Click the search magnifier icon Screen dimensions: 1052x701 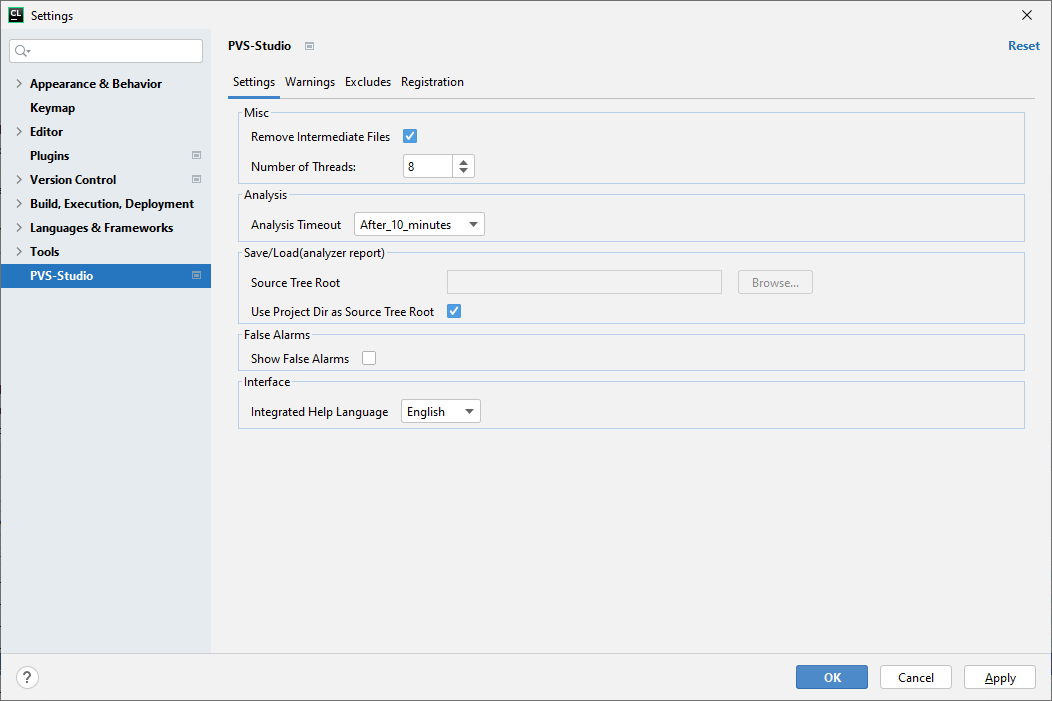pos(22,51)
